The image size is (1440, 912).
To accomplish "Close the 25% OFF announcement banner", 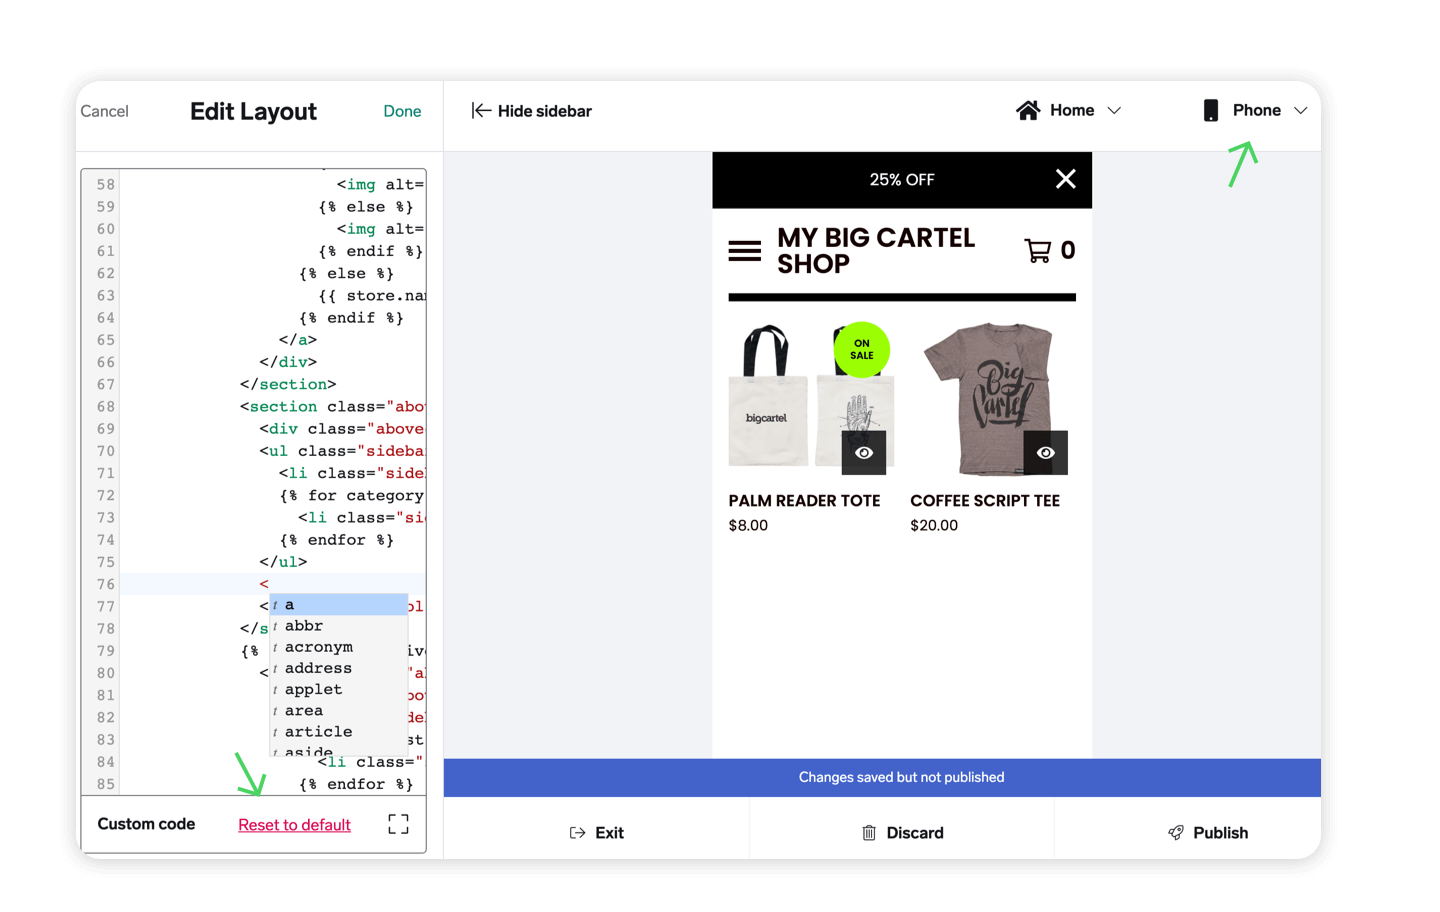I will (x=1066, y=179).
